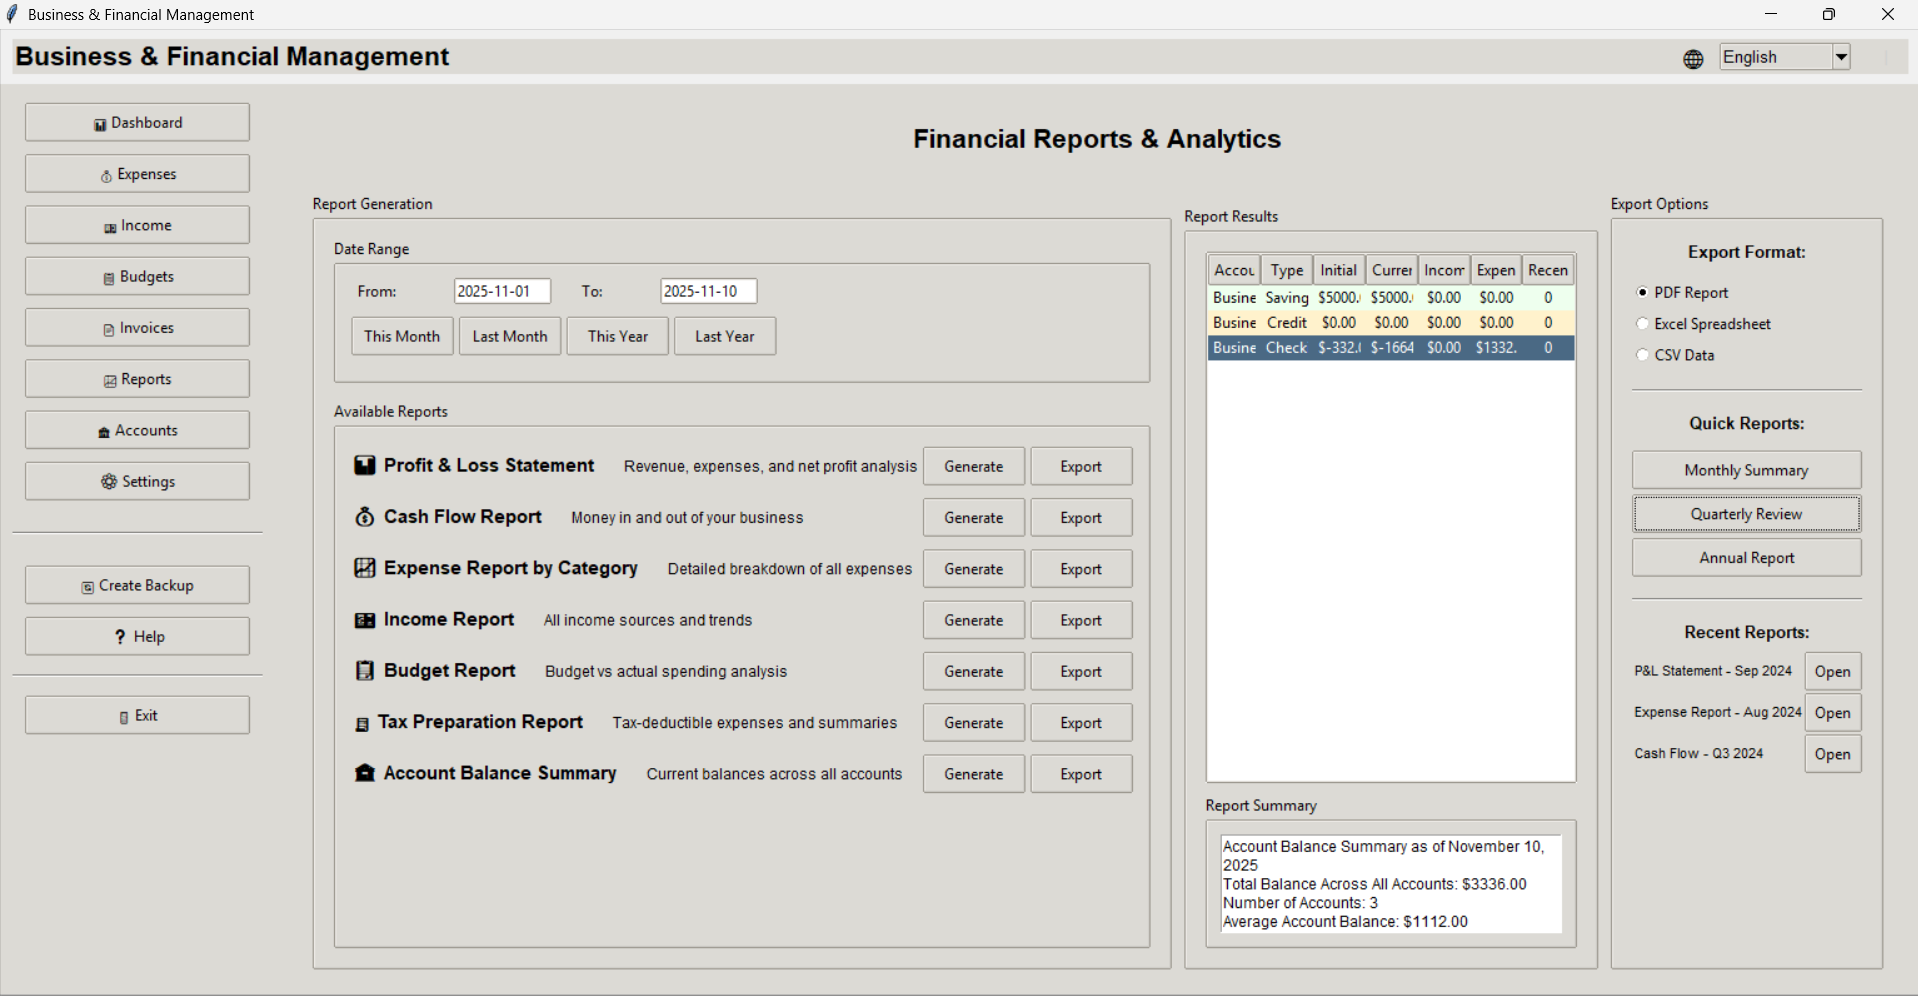Select the Expenses section icon
Screen dimensions: 1918x996
coord(106,173)
